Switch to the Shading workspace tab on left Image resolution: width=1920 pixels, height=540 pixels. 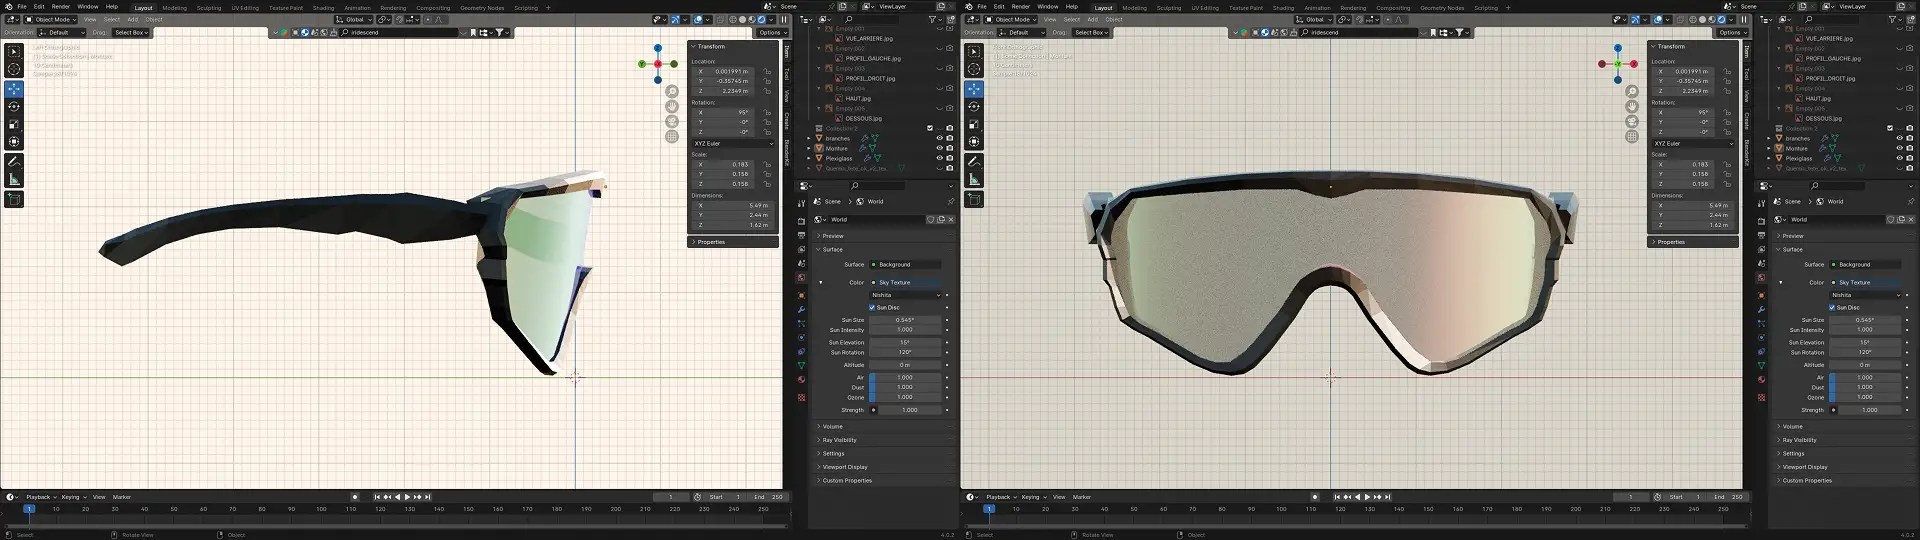(323, 8)
